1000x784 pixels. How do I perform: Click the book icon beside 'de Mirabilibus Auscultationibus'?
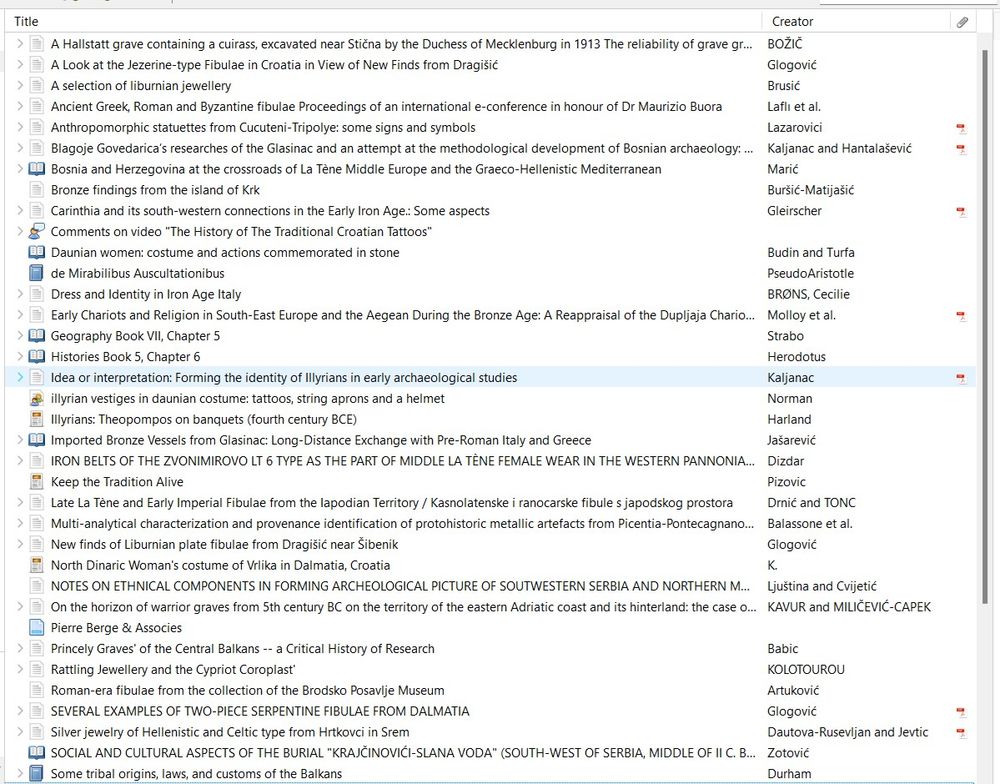[37, 273]
